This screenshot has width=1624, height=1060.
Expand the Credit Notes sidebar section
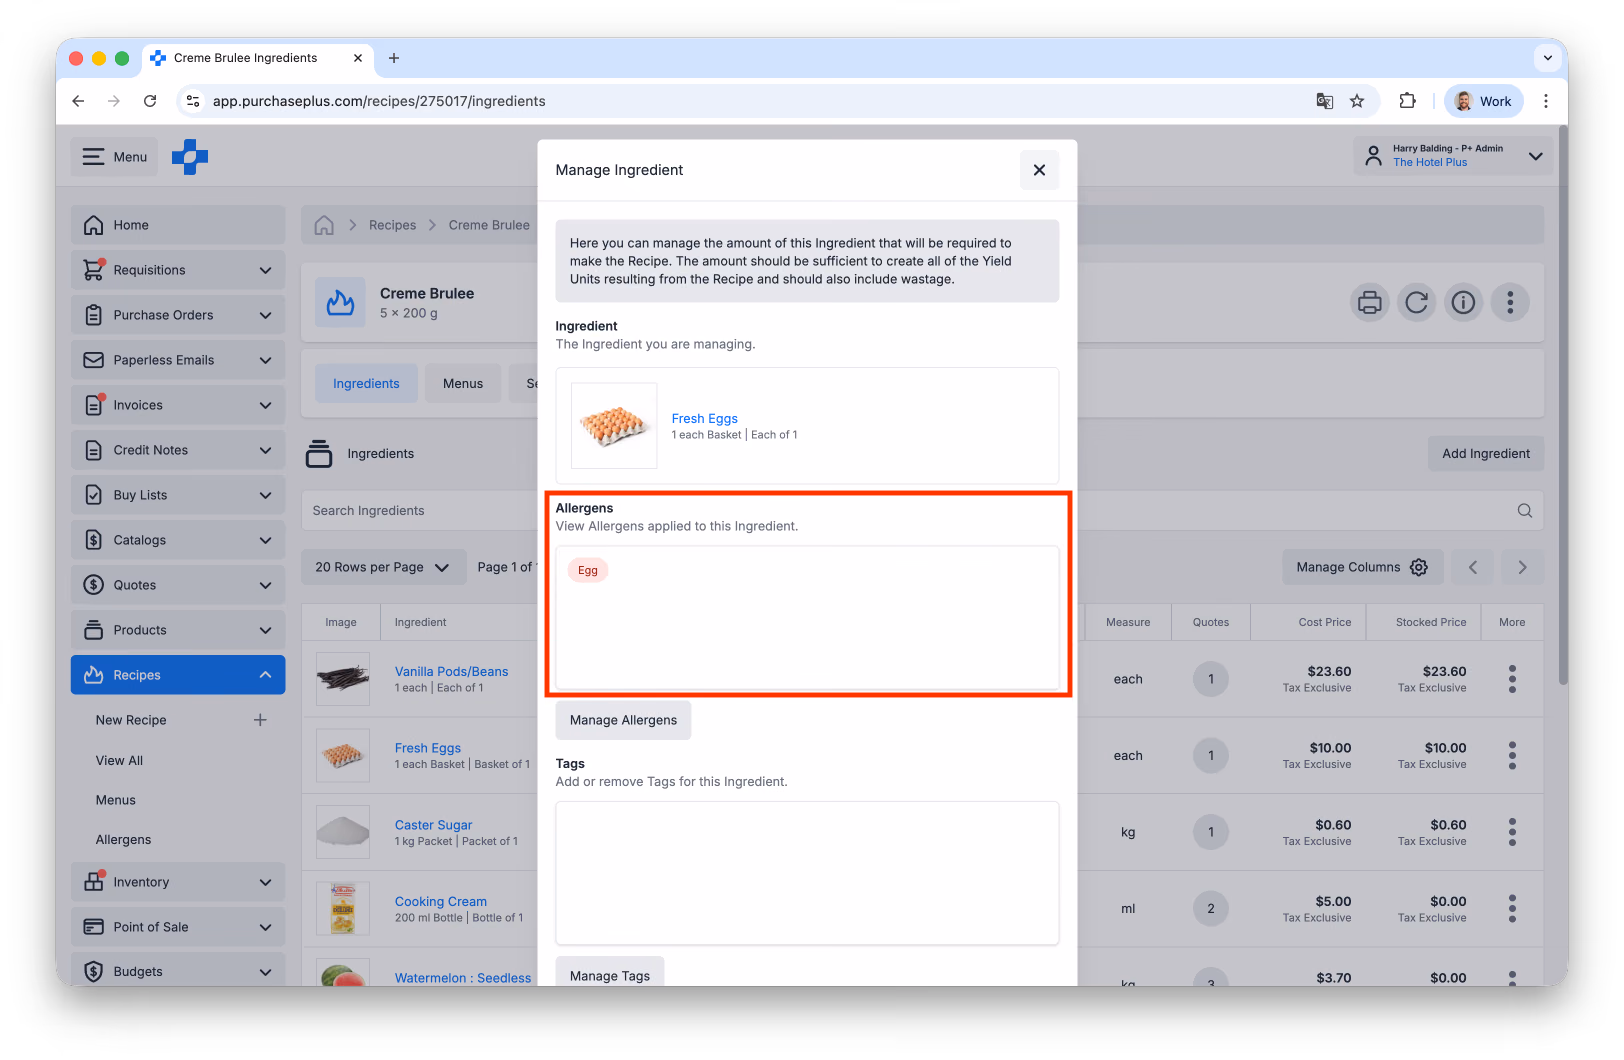178,450
